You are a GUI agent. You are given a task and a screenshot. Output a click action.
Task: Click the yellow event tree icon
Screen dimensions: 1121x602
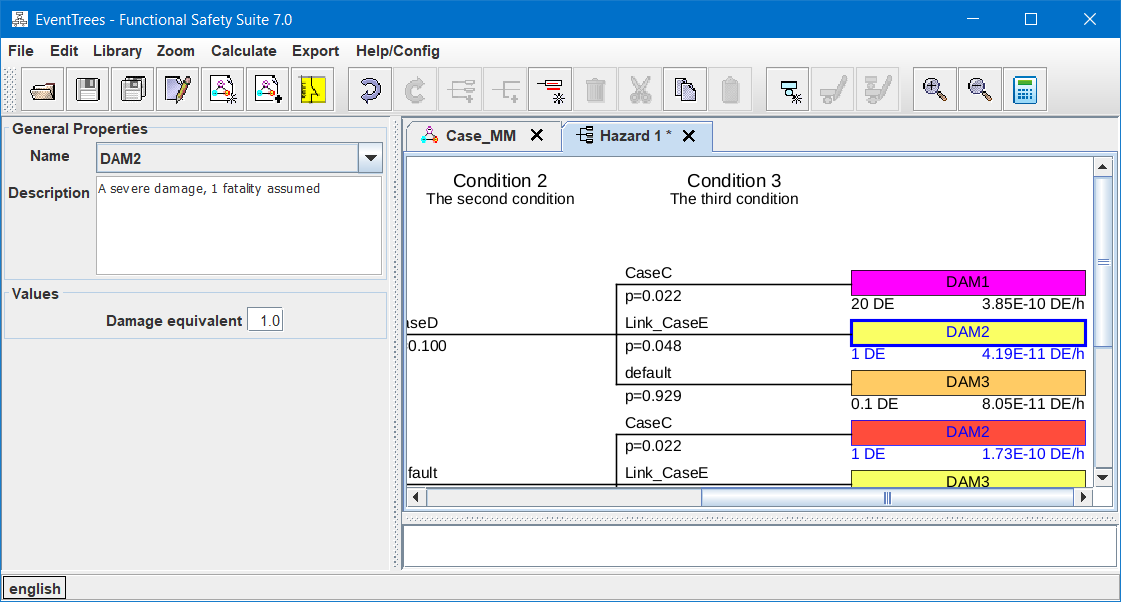[x=313, y=90]
